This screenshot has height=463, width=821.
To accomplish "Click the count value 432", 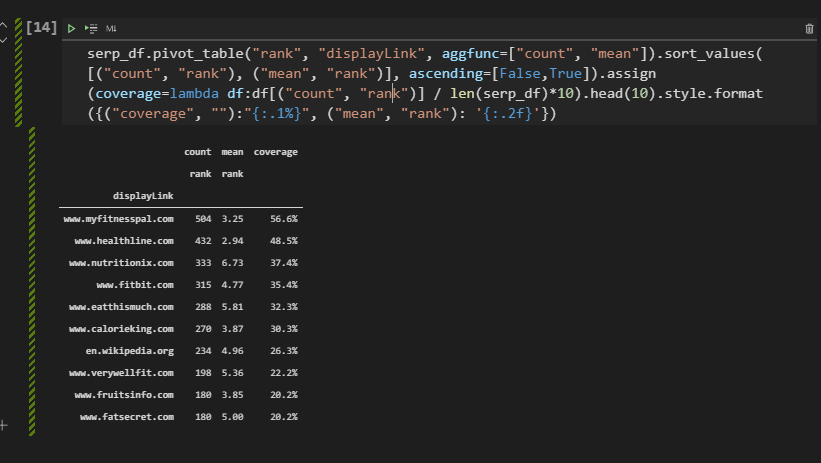I will point(203,241).
